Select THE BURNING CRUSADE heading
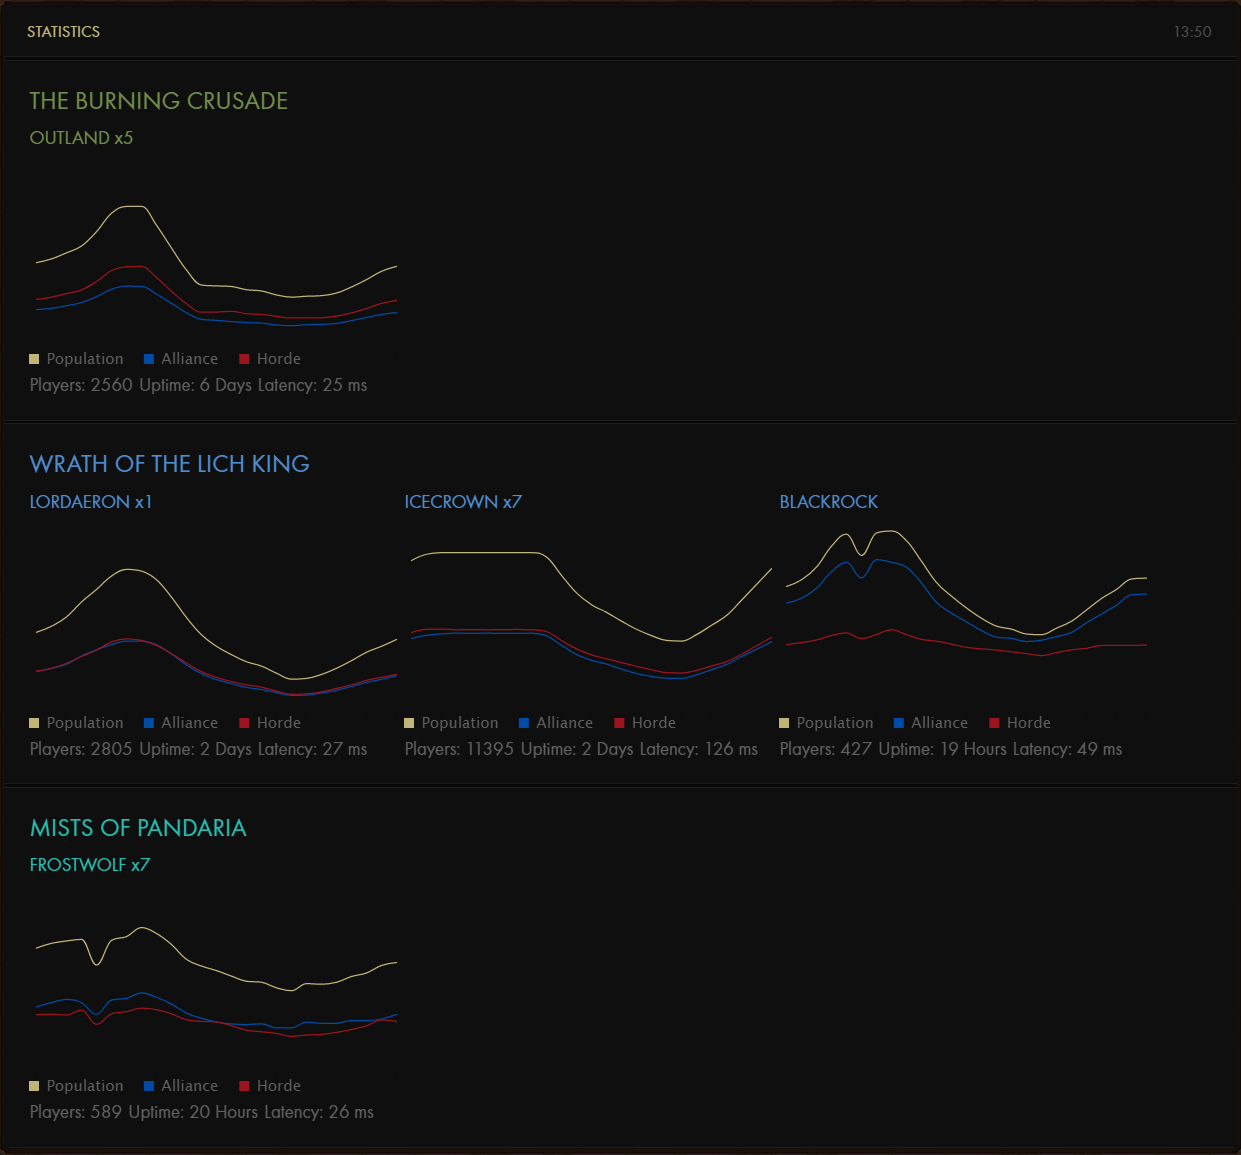1241x1155 pixels. (x=159, y=101)
